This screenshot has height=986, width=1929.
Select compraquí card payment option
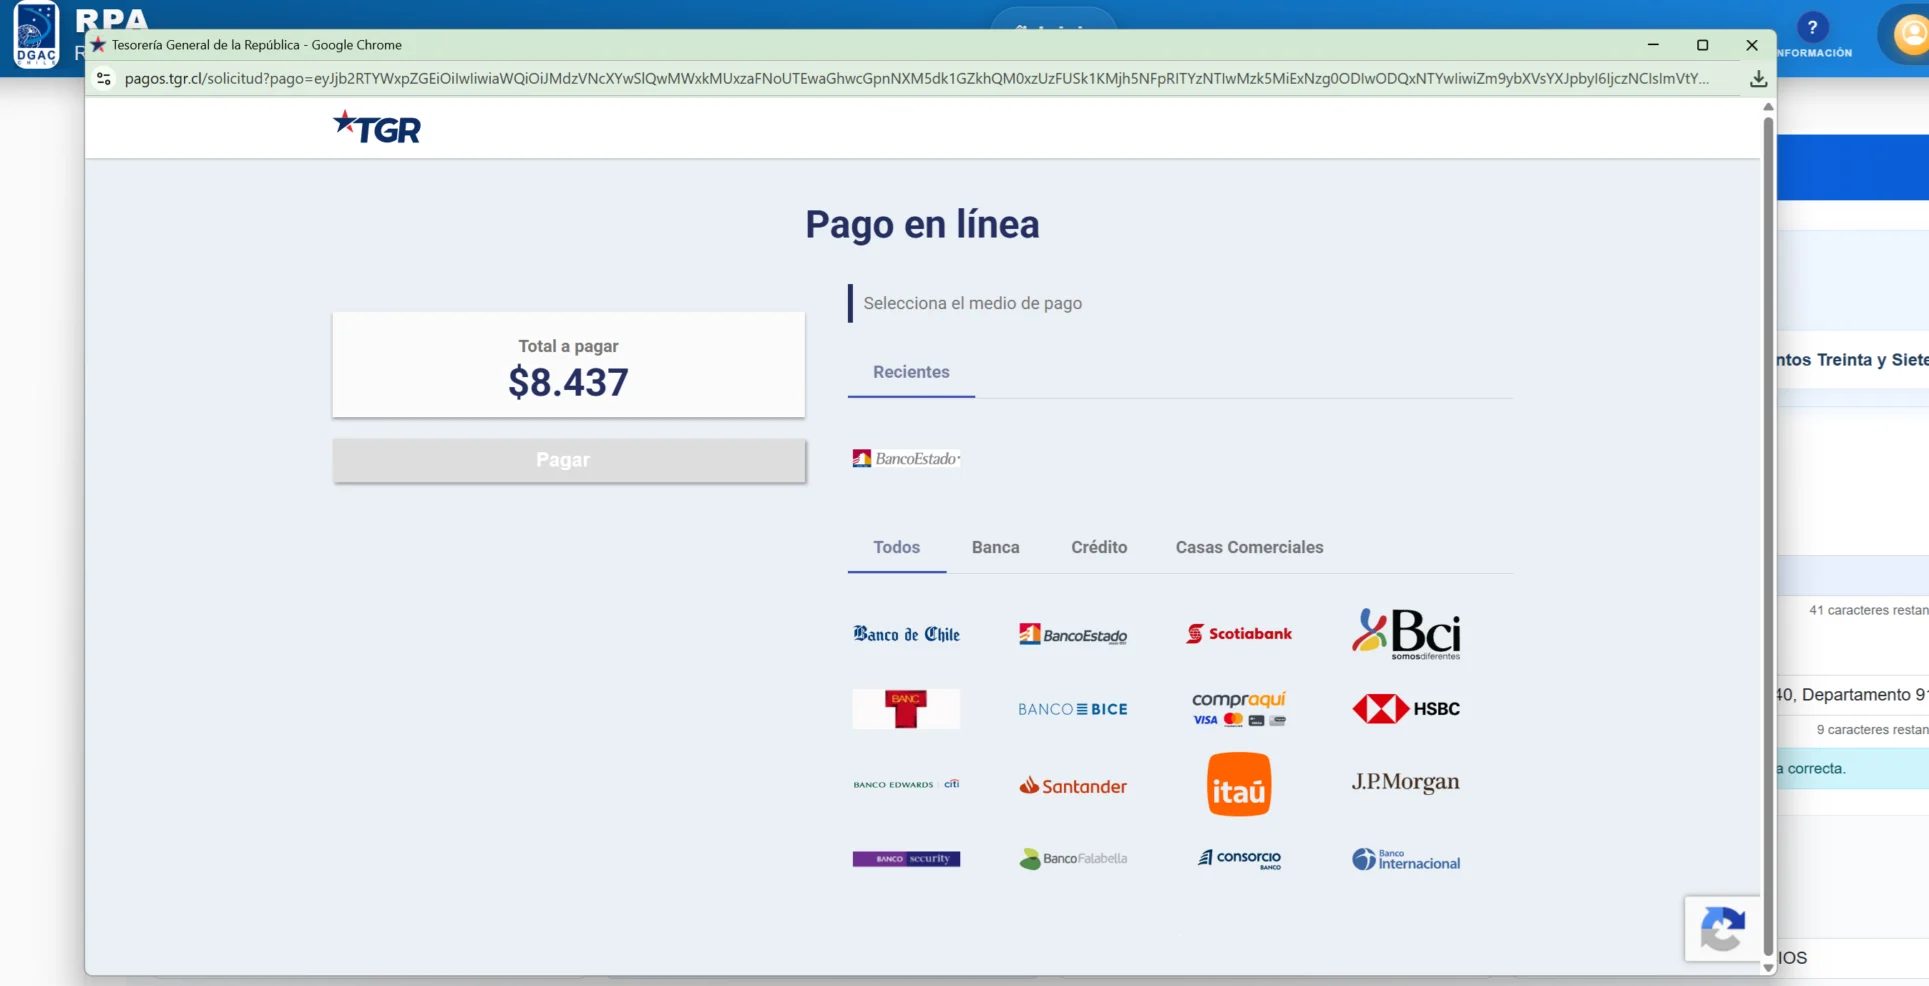click(1239, 708)
